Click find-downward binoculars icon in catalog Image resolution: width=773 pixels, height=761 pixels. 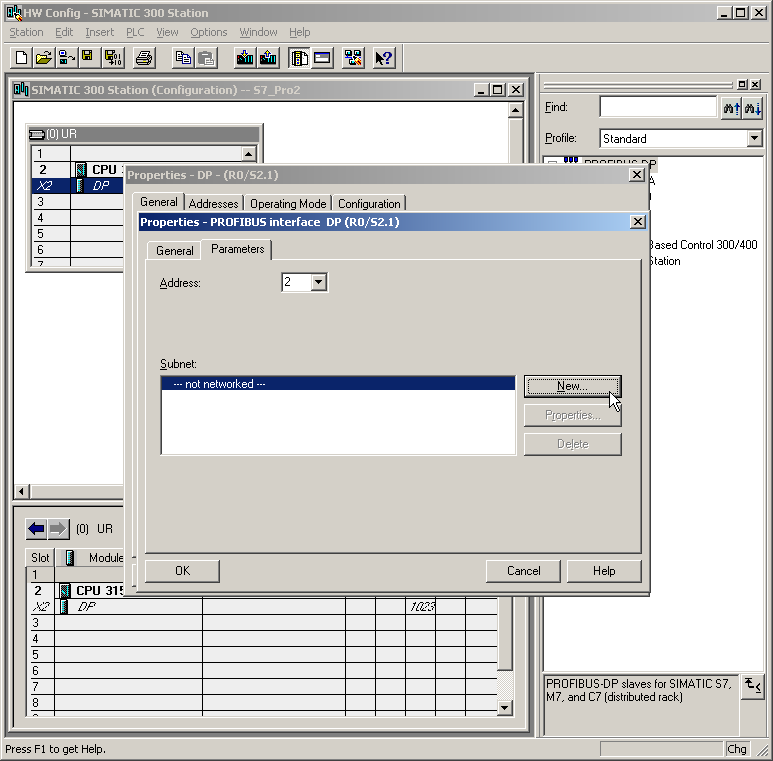coord(753,107)
